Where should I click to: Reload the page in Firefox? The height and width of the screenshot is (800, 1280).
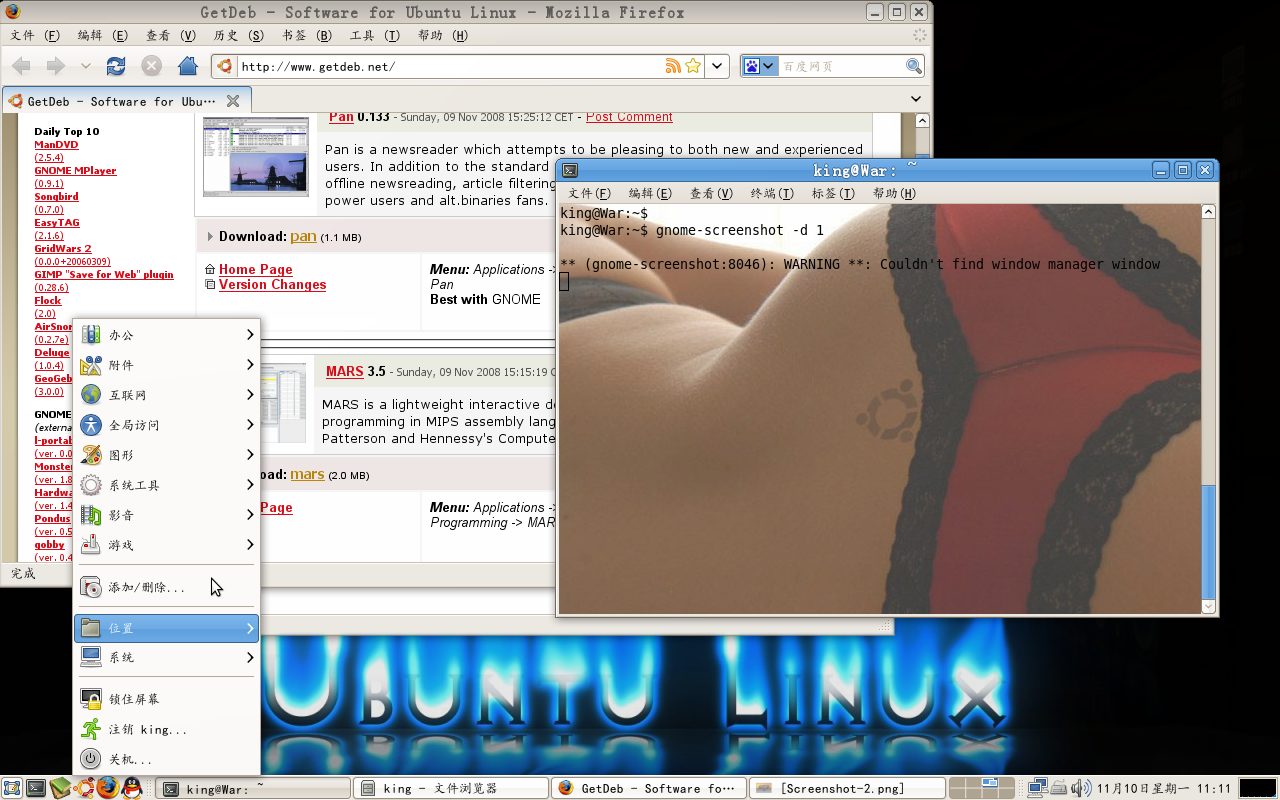pos(116,66)
